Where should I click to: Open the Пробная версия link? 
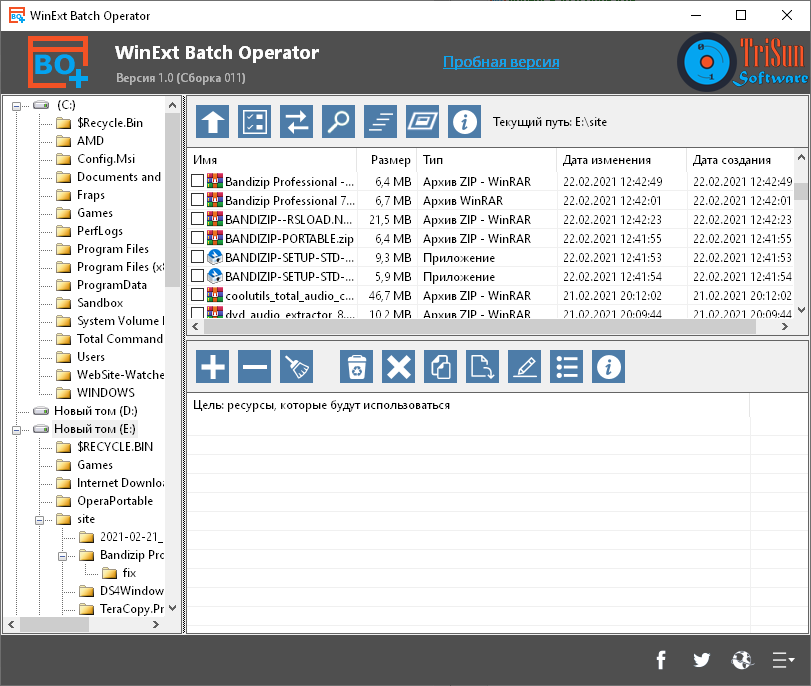coord(501,62)
